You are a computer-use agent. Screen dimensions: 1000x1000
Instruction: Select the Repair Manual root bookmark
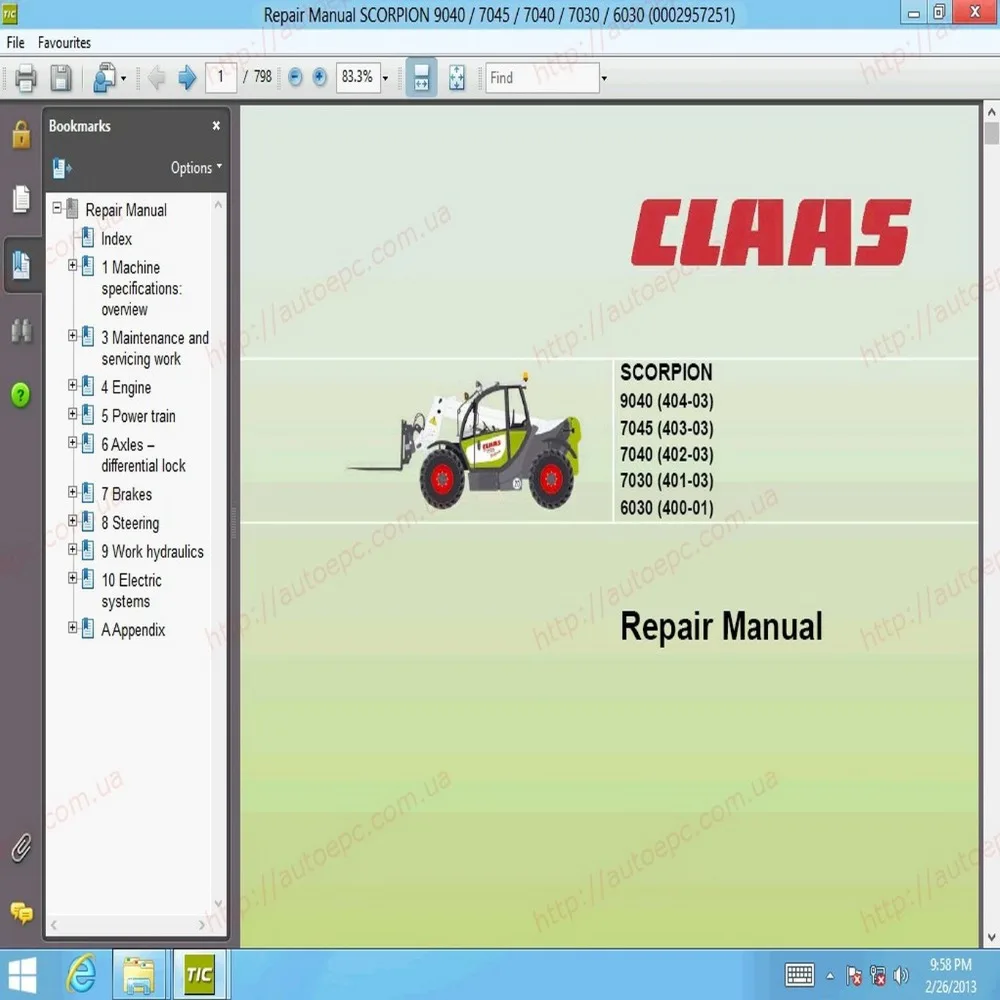[126, 210]
